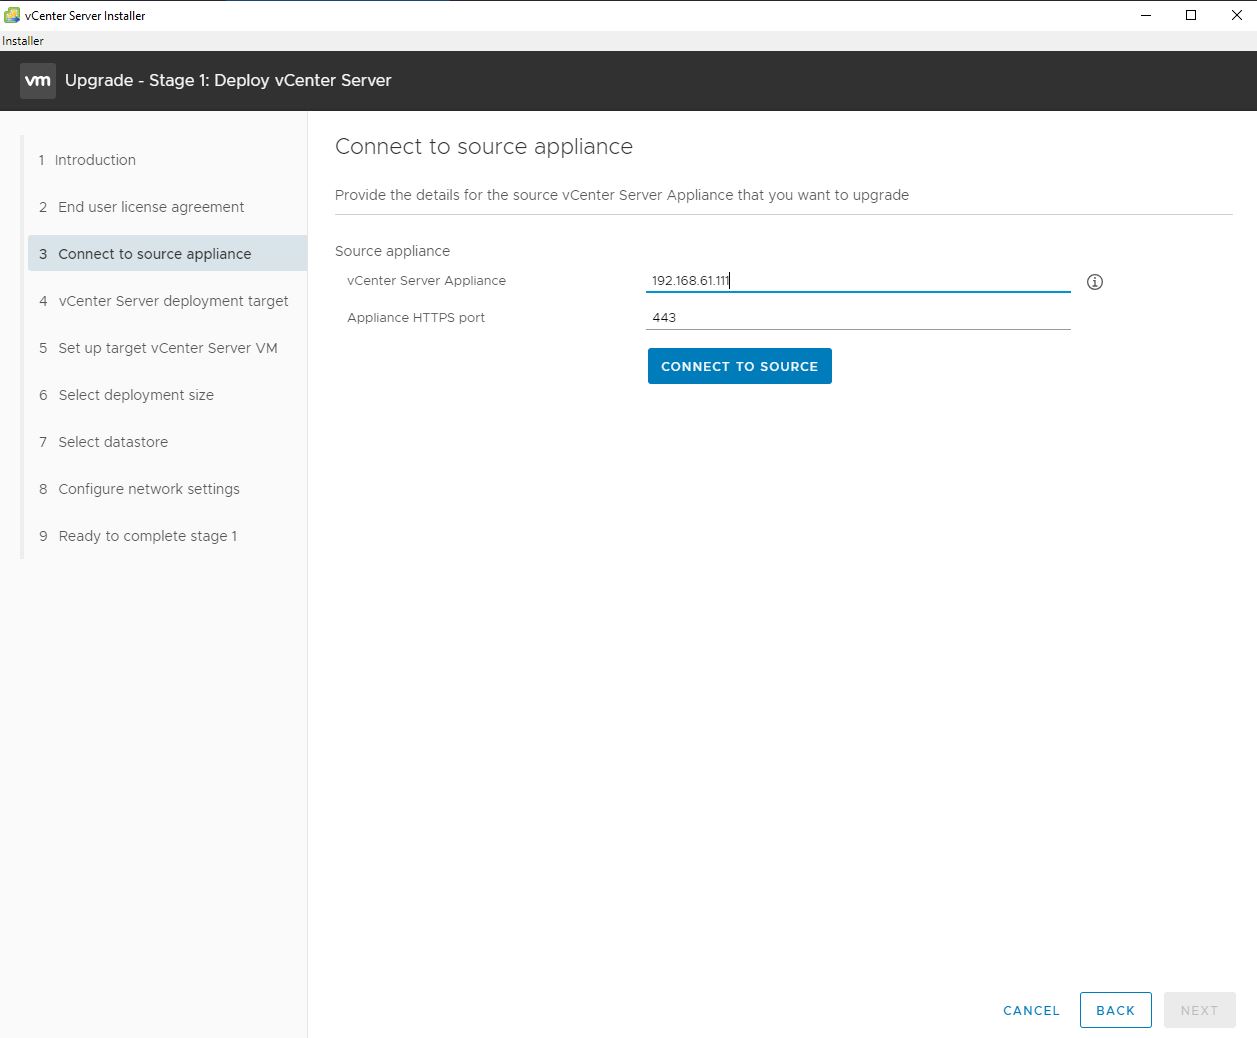Click the 'Upgrade - Stage 1: Deploy vCenter Server' title
Viewport: 1257px width, 1038px height.
(x=228, y=81)
